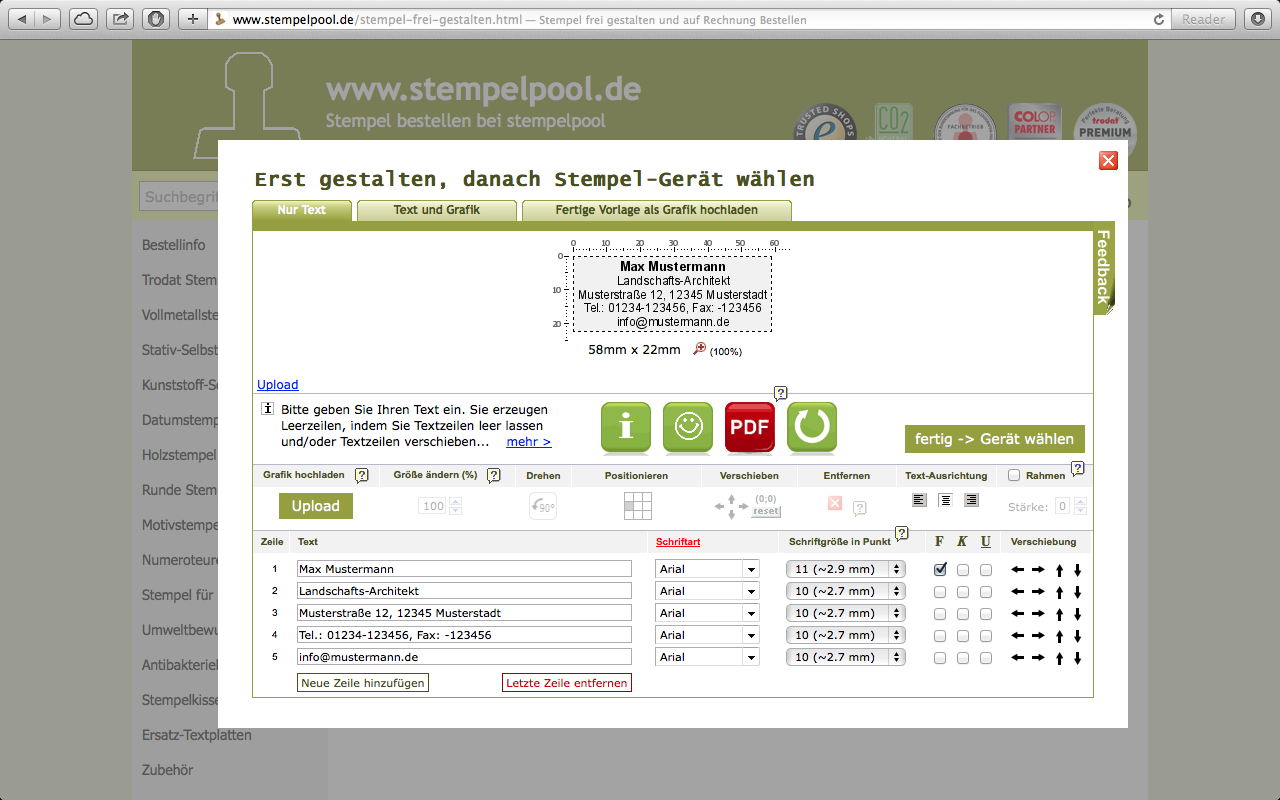Click the red PDF export icon
1280x800 pixels.
pyautogui.click(x=750, y=428)
